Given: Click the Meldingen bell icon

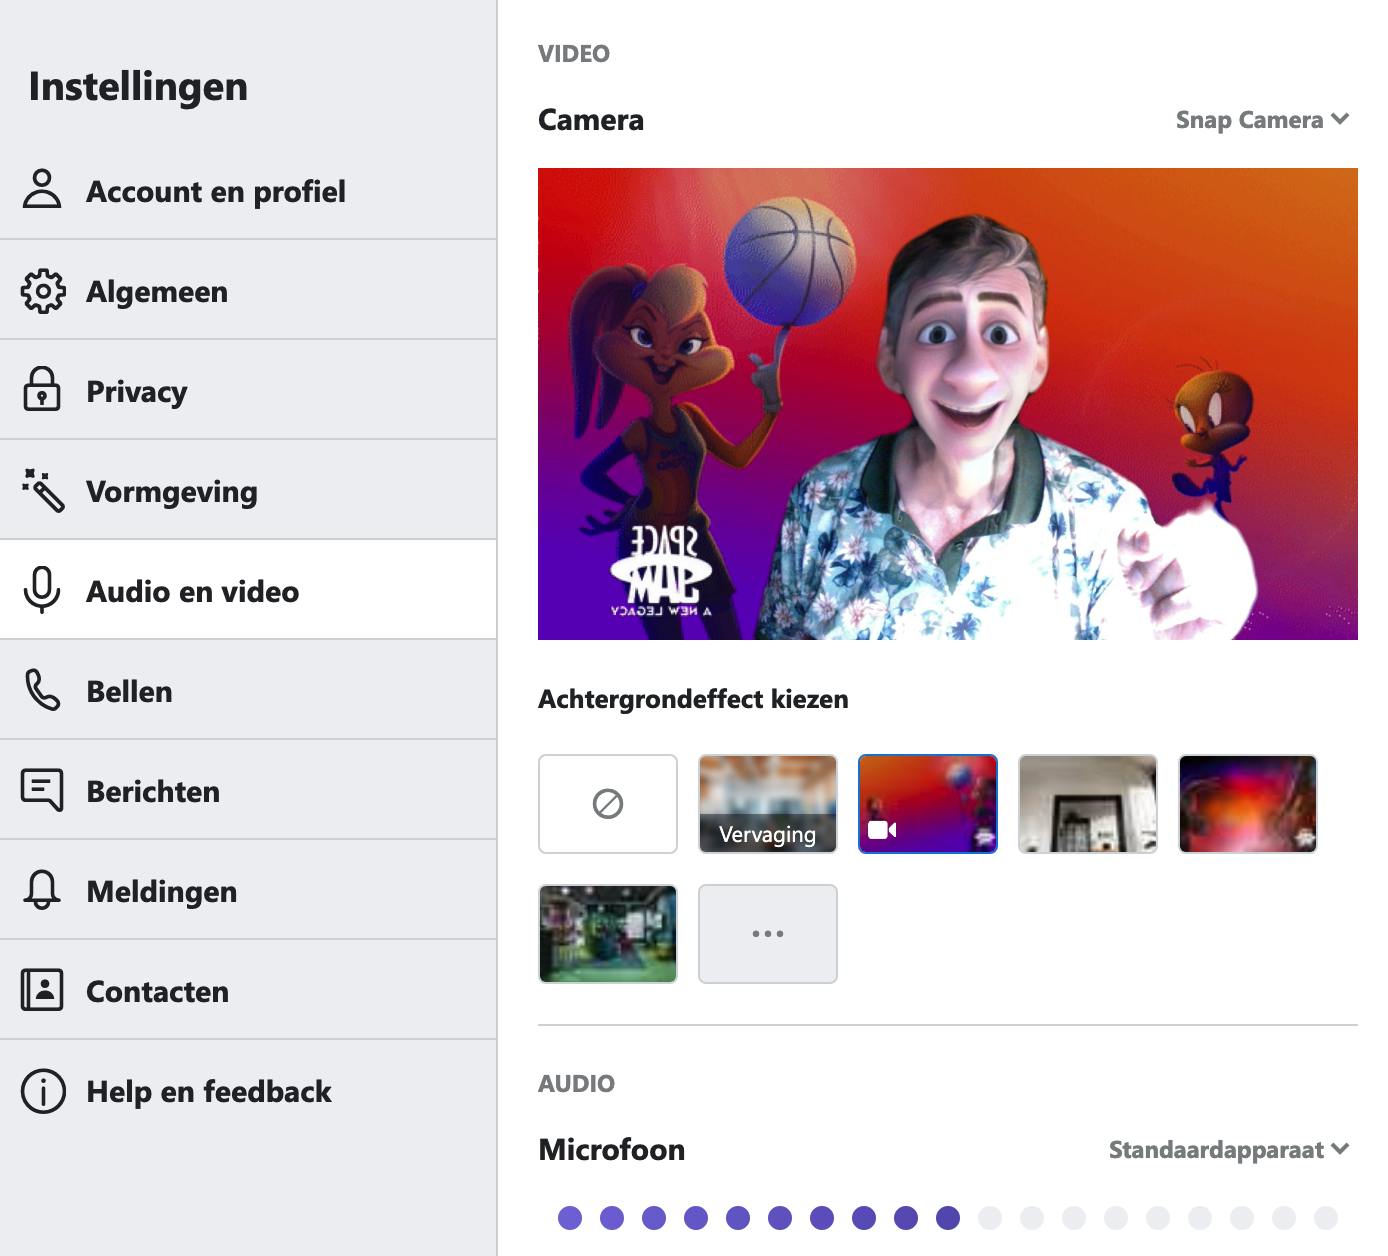Looking at the screenshot, I should [42, 890].
